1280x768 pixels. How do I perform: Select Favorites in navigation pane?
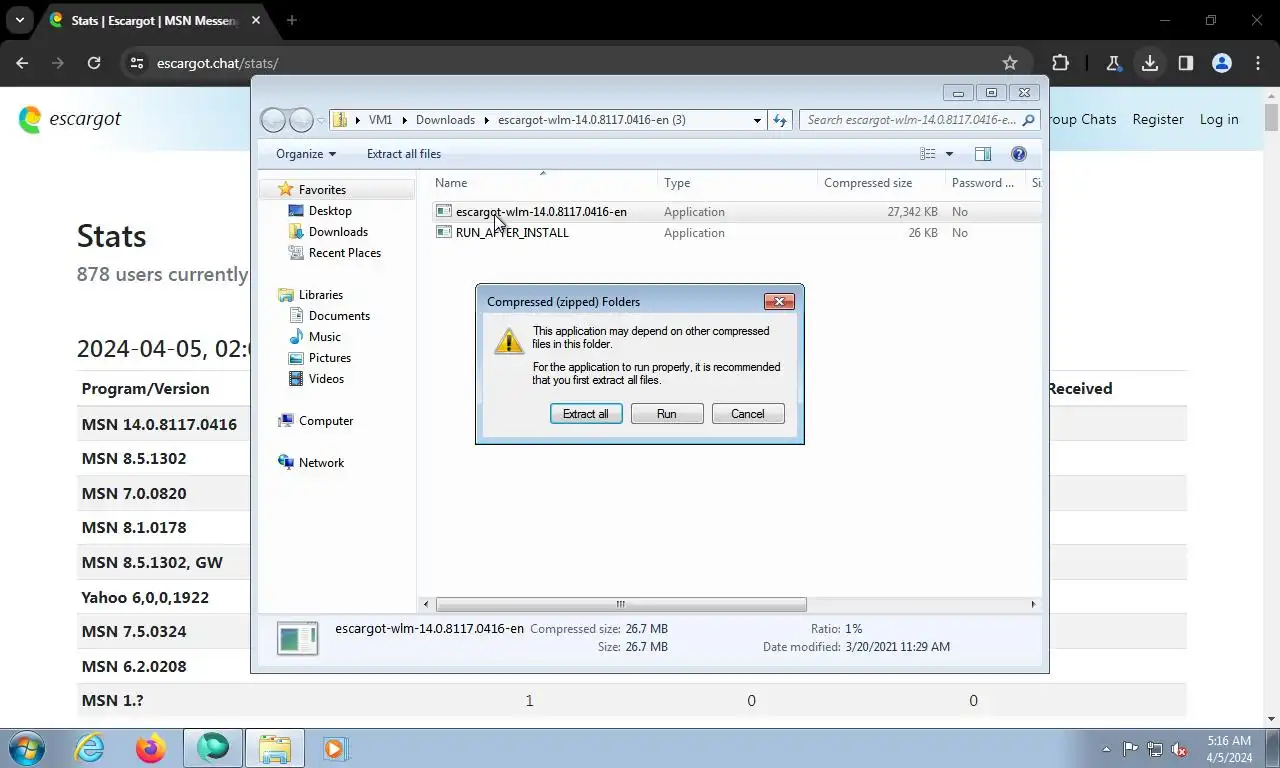click(322, 190)
